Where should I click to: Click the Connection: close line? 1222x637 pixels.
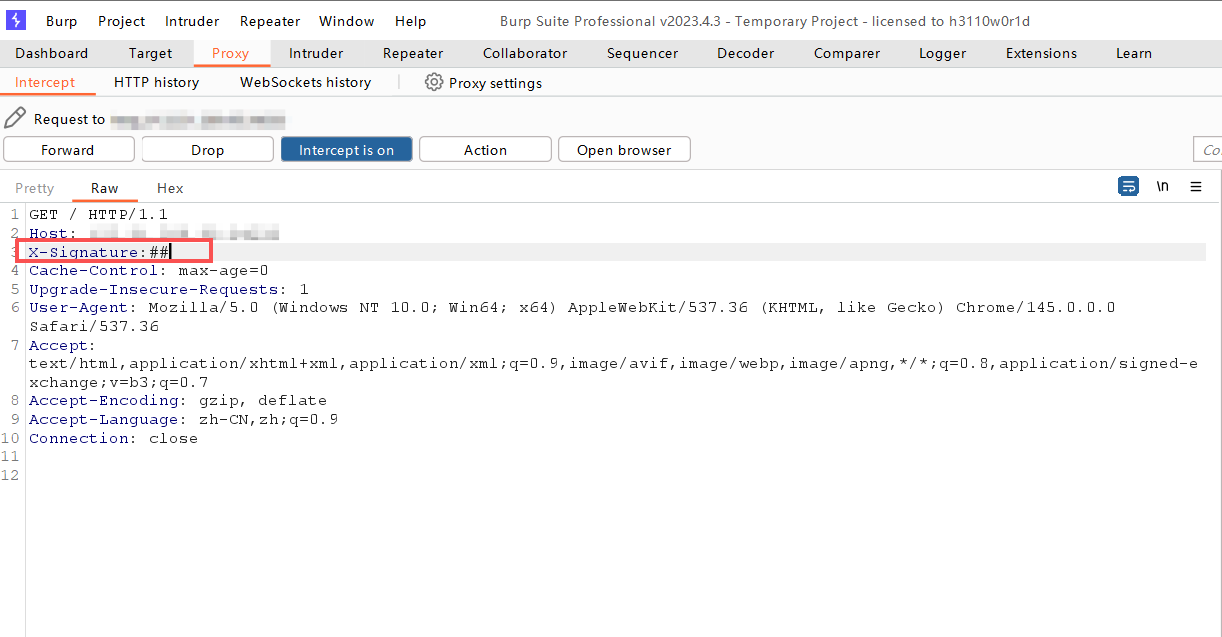coord(113,438)
